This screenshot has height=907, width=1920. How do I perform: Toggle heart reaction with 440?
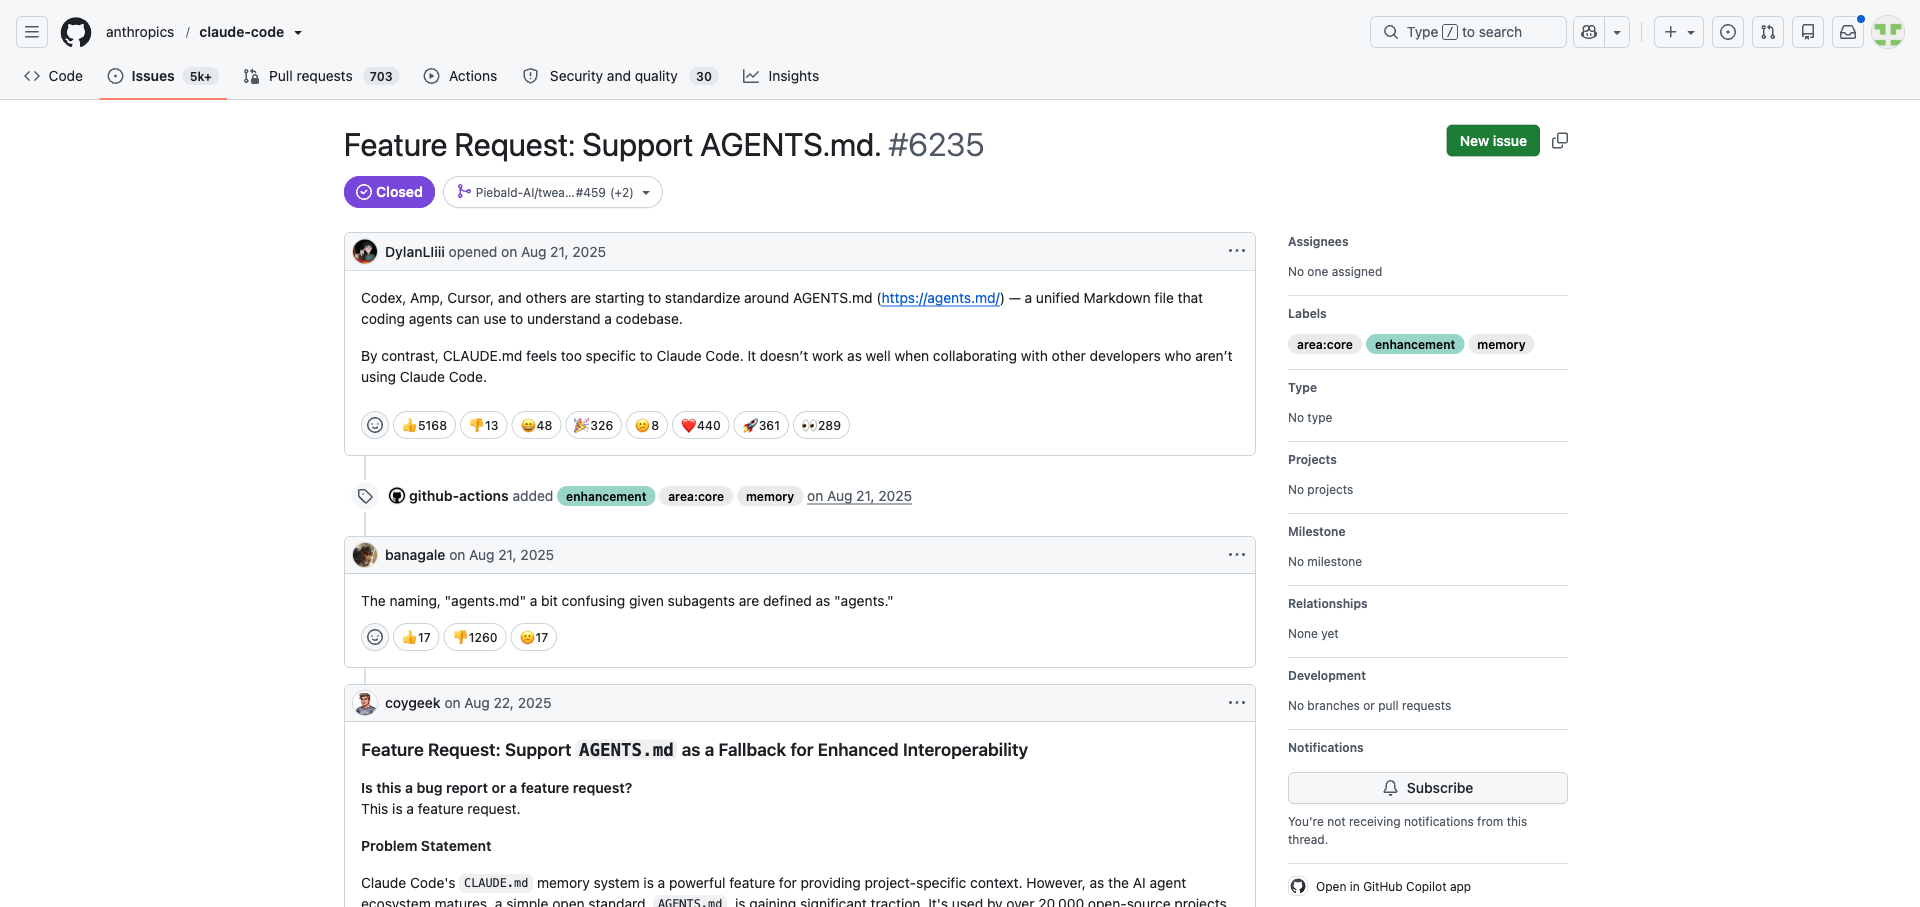point(701,425)
